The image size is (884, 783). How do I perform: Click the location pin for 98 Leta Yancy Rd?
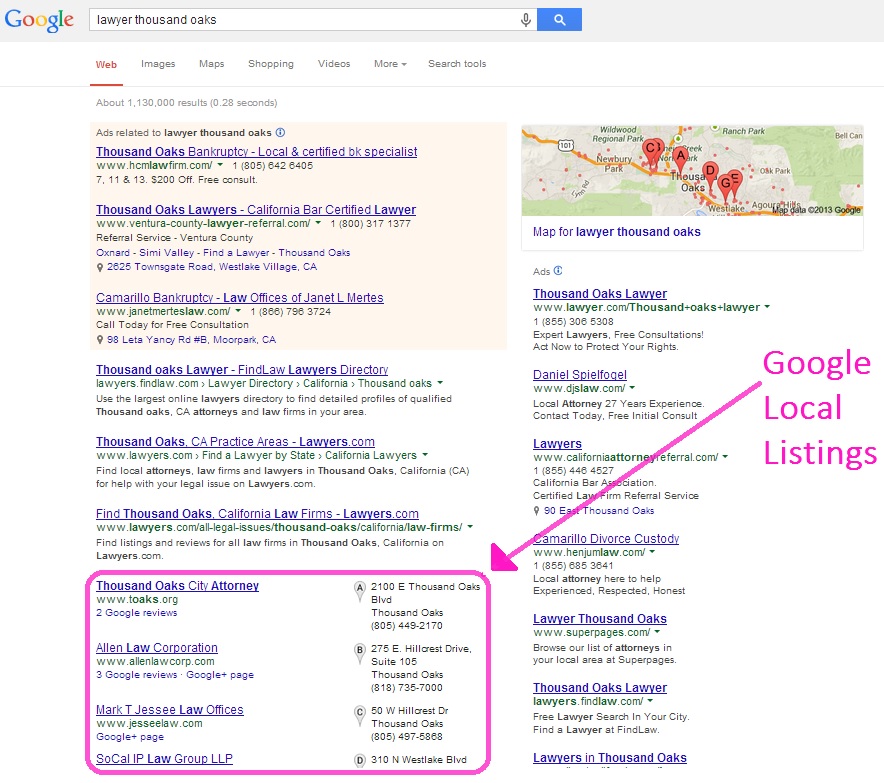[x=100, y=340]
